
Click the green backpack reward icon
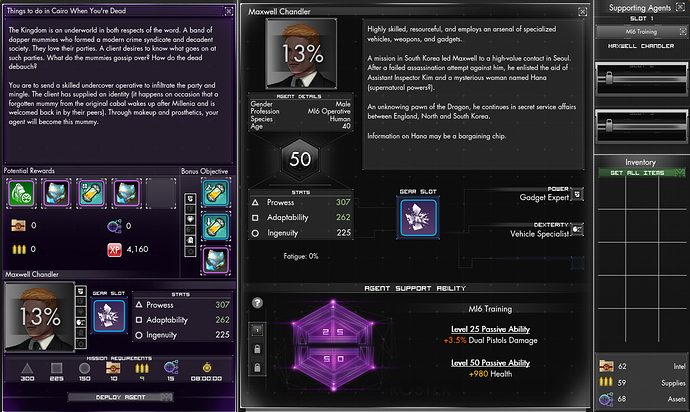[22, 193]
